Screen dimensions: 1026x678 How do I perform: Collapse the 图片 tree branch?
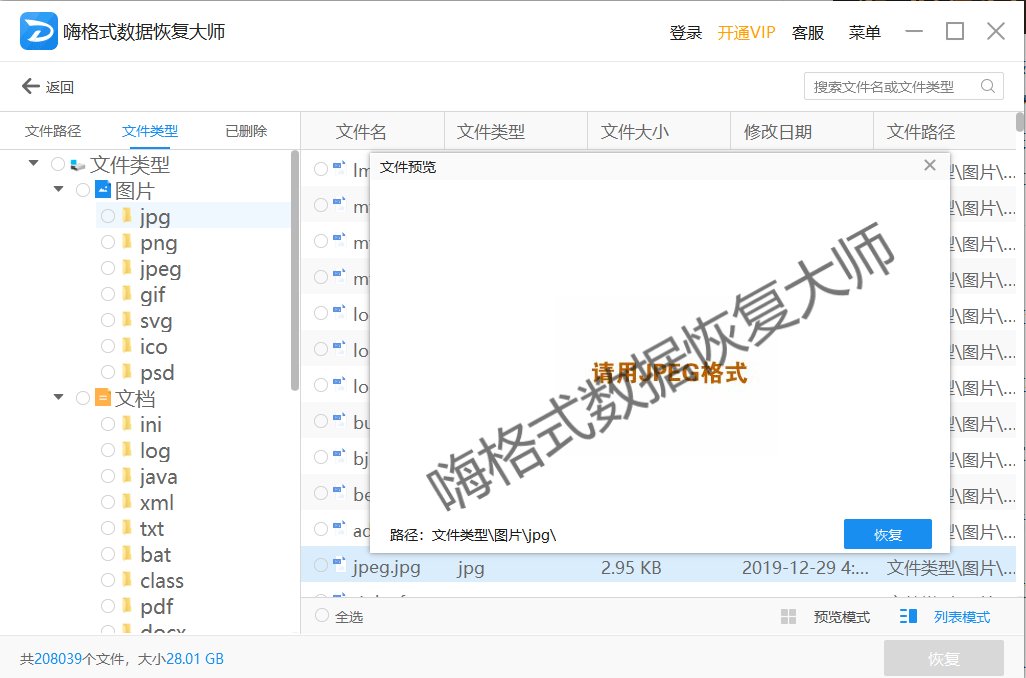pos(58,190)
